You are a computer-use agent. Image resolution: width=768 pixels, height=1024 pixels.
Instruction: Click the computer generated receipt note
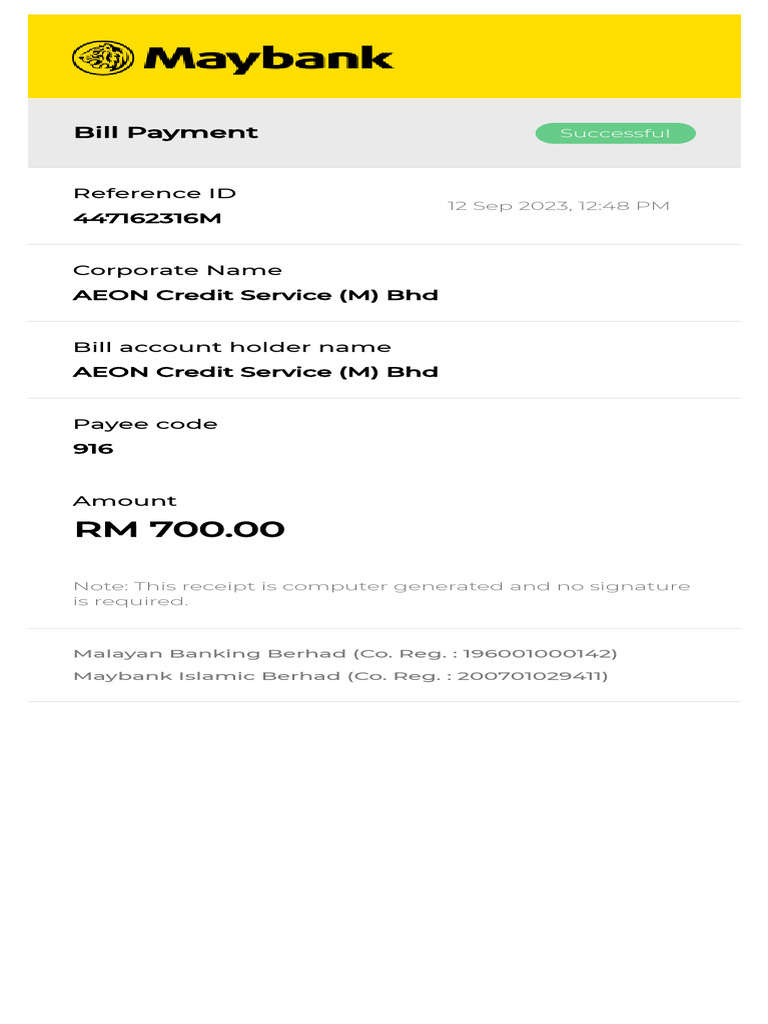(381, 593)
